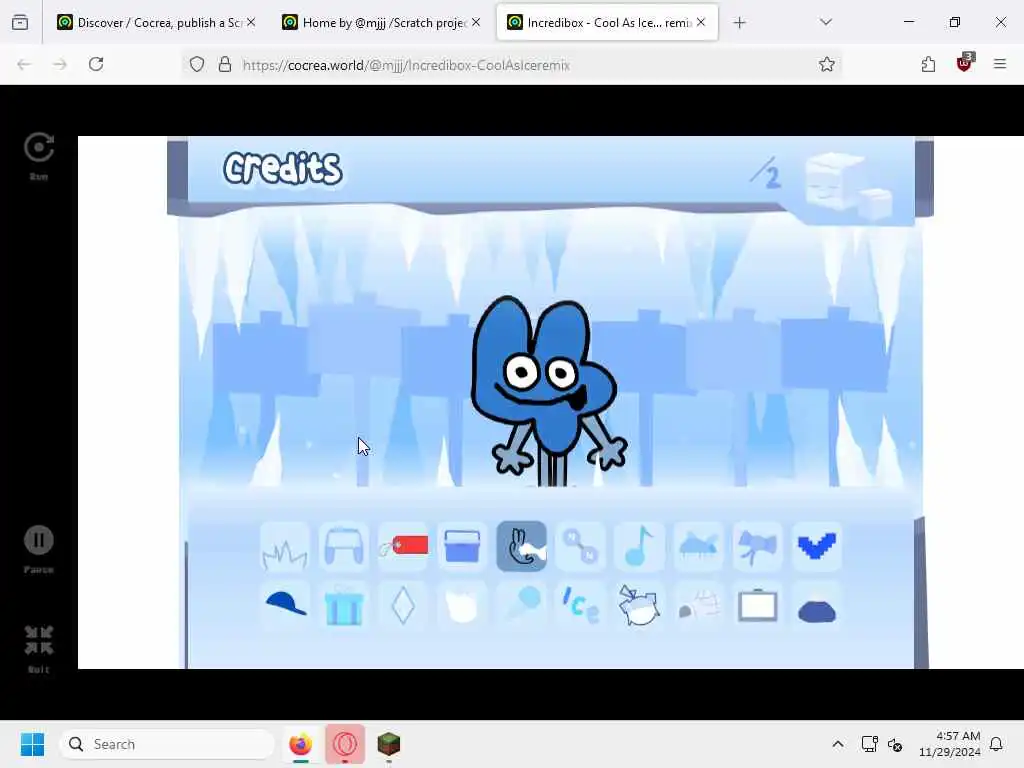The height and width of the screenshot is (768, 1024).
Task: Open the clock showing 4:57 AM
Action: [950, 744]
